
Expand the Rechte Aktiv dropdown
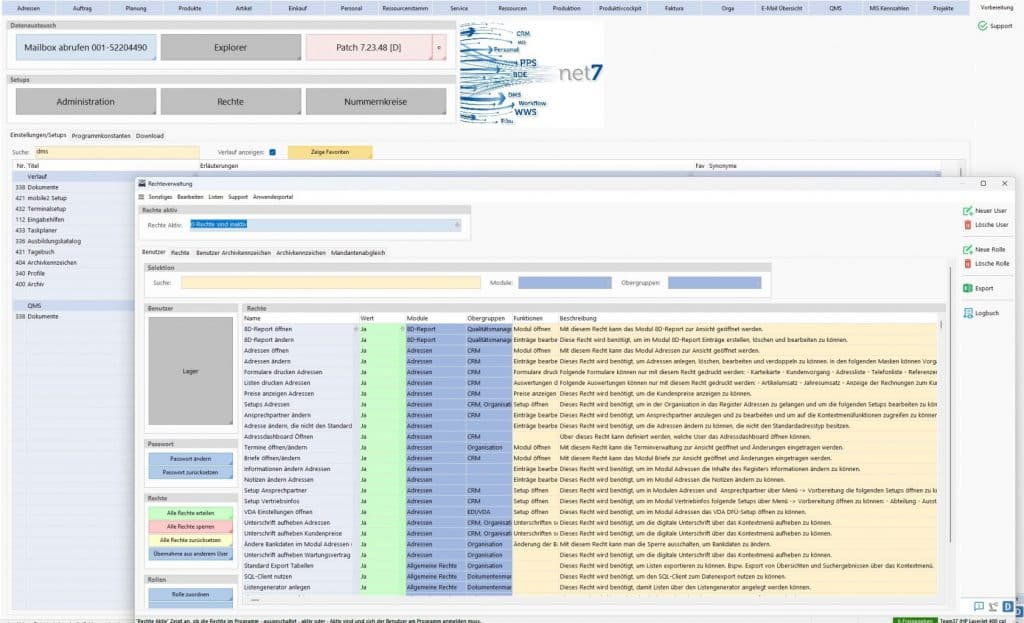click(458, 225)
